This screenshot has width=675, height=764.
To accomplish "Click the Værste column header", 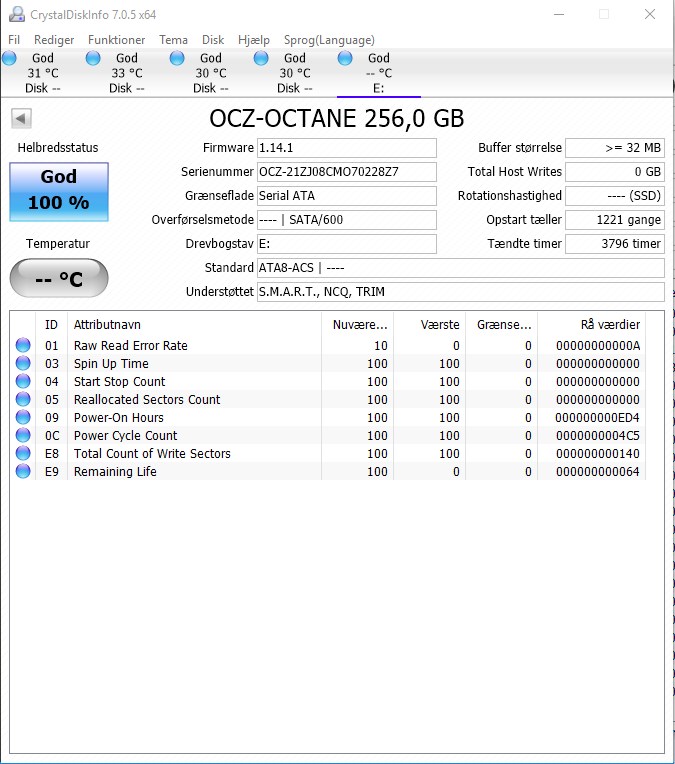I will click(x=429, y=325).
